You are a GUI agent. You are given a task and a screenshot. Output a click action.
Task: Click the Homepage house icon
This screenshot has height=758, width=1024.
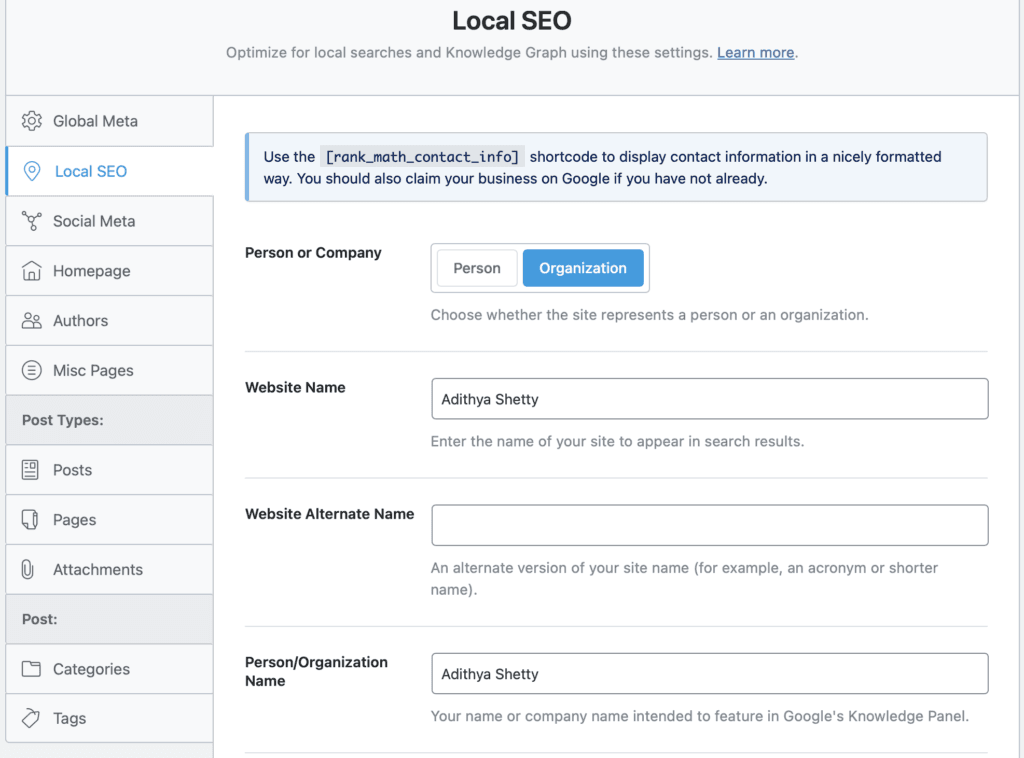31,270
